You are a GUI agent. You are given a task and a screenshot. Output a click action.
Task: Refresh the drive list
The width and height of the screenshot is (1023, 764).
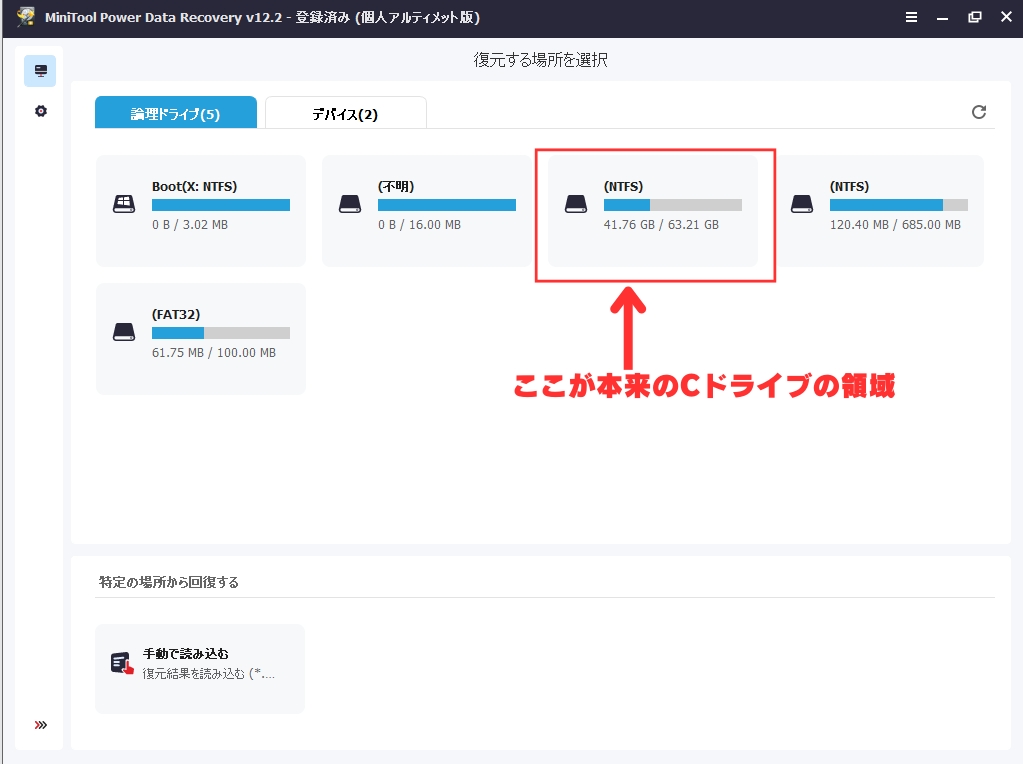tap(979, 112)
